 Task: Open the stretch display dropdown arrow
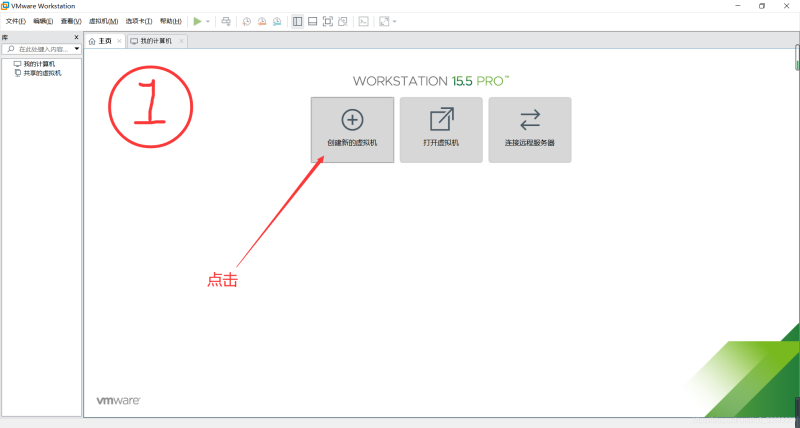pos(394,21)
